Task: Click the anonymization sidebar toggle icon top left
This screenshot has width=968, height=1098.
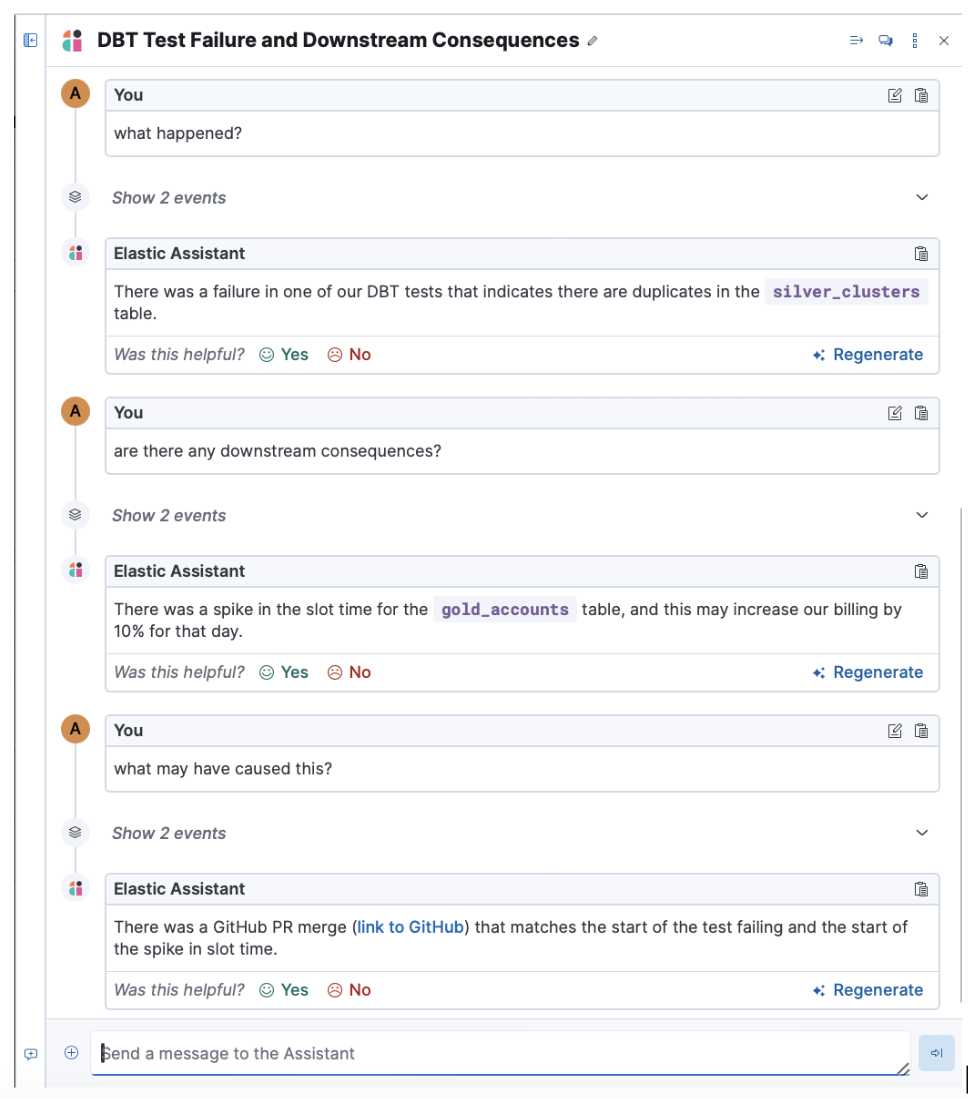Action: (x=30, y=40)
